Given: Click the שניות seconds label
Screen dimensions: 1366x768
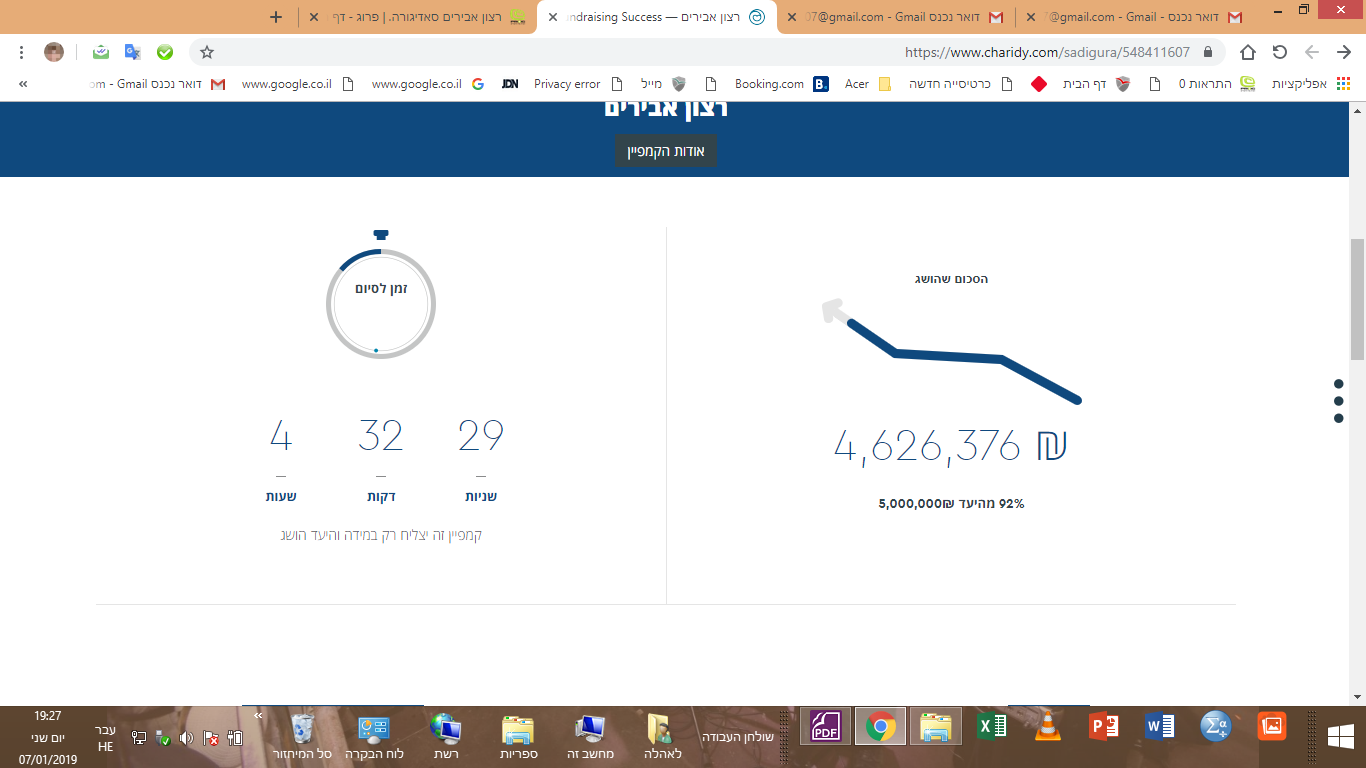Looking at the screenshot, I should click(x=481, y=497).
